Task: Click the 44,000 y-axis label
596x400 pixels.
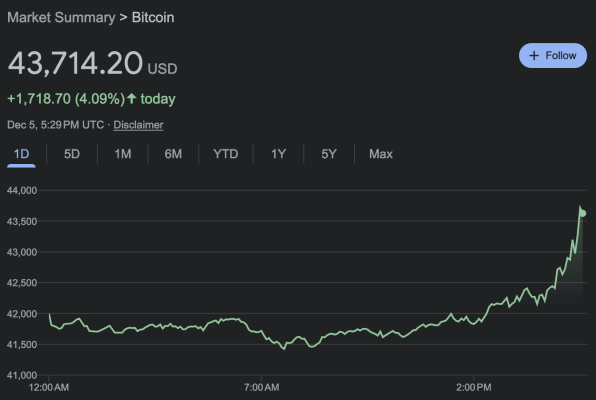Action: coord(22,190)
